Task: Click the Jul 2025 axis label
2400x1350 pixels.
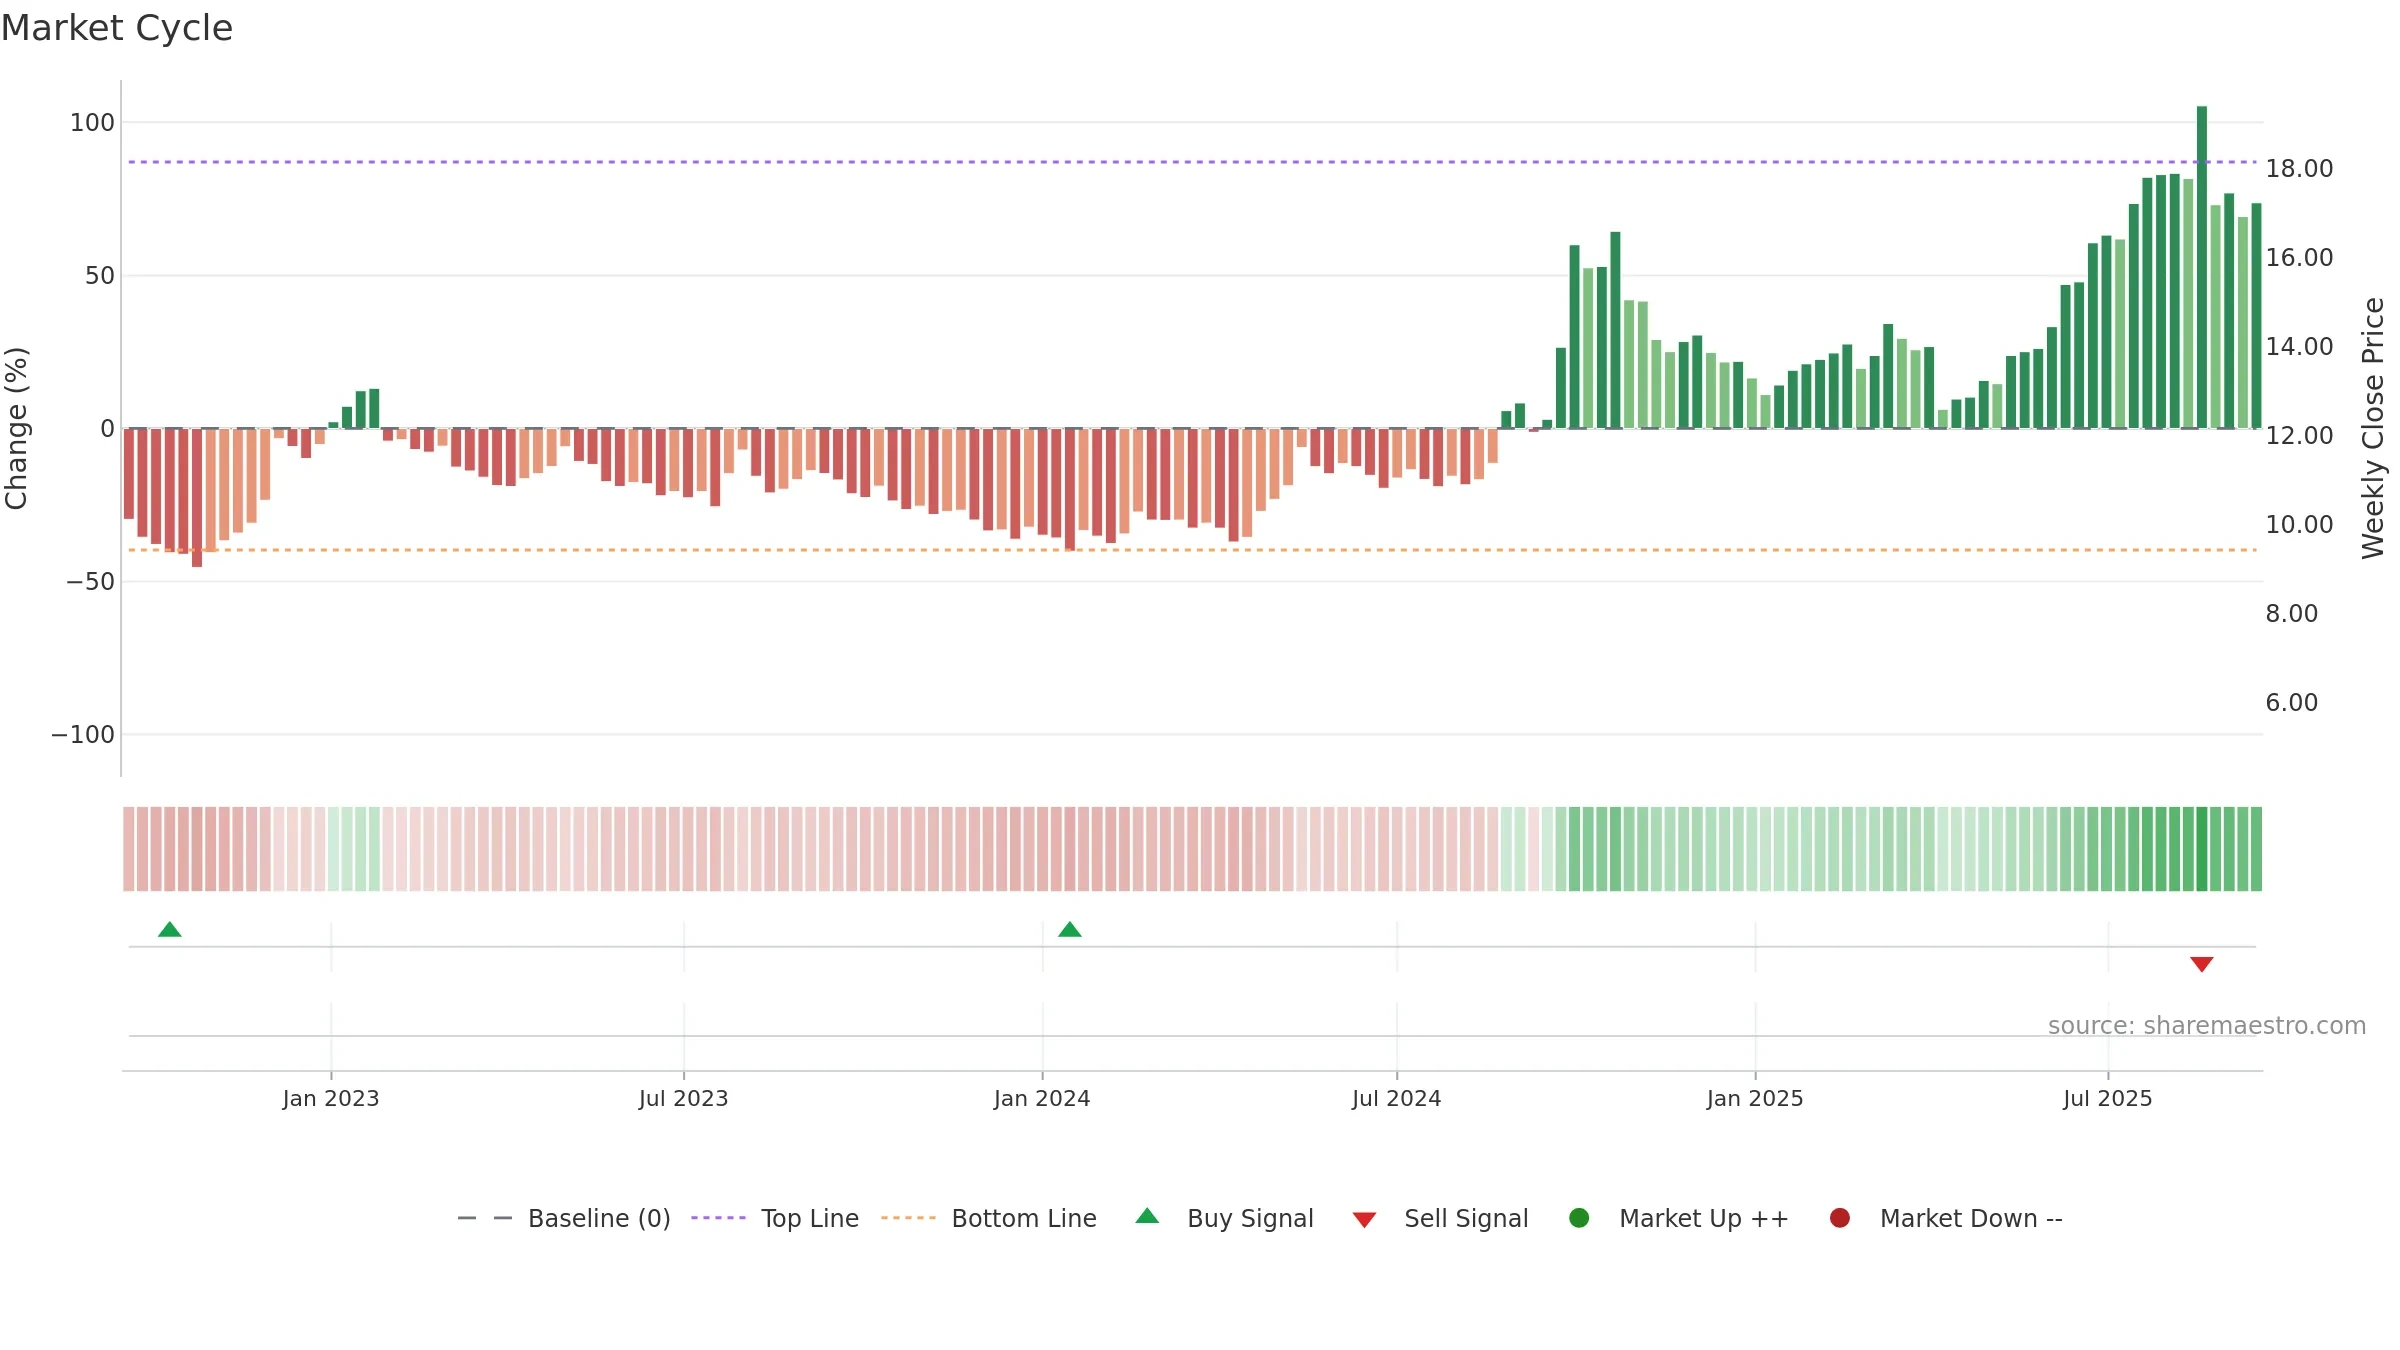Action: [2108, 1099]
